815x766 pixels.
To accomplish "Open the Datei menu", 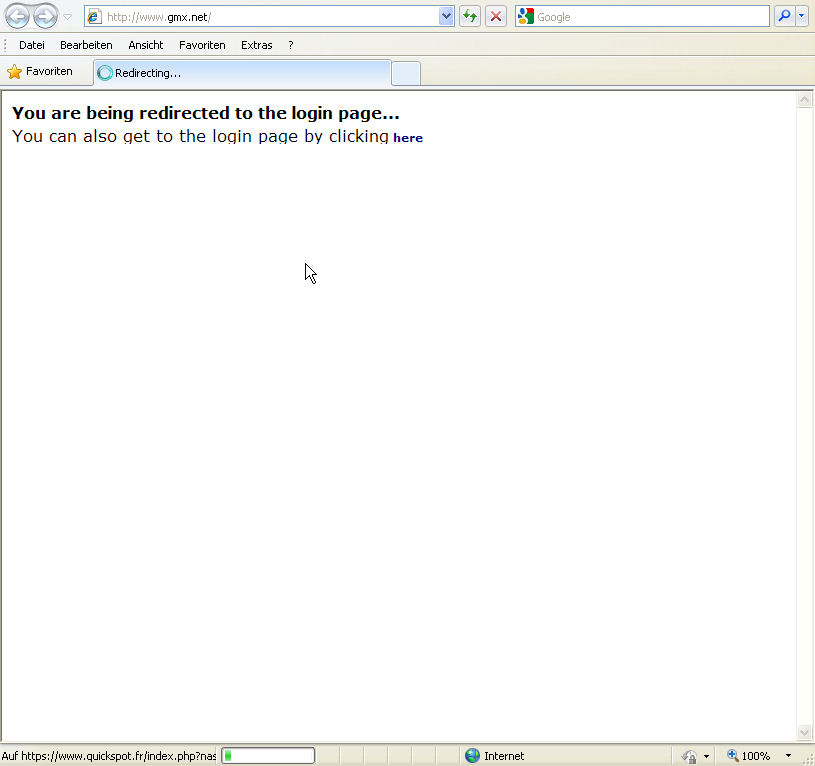I will [x=32, y=45].
